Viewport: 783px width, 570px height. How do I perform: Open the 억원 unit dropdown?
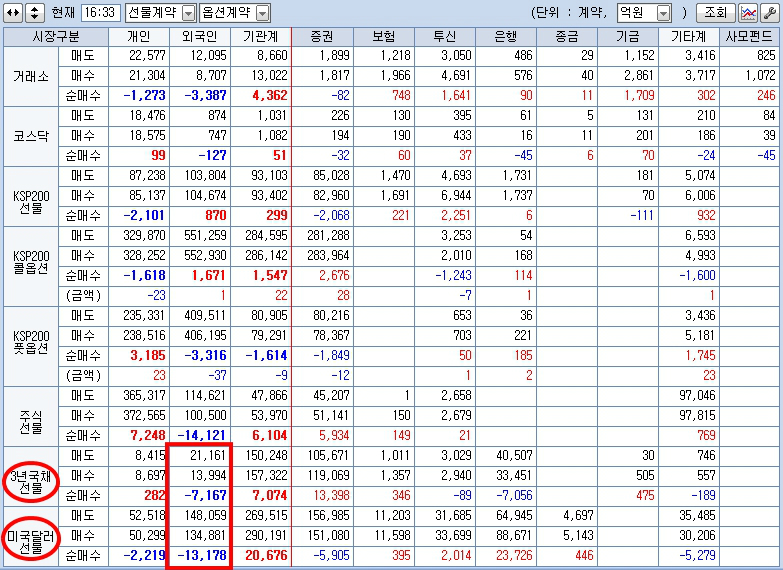[x=664, y=13]
